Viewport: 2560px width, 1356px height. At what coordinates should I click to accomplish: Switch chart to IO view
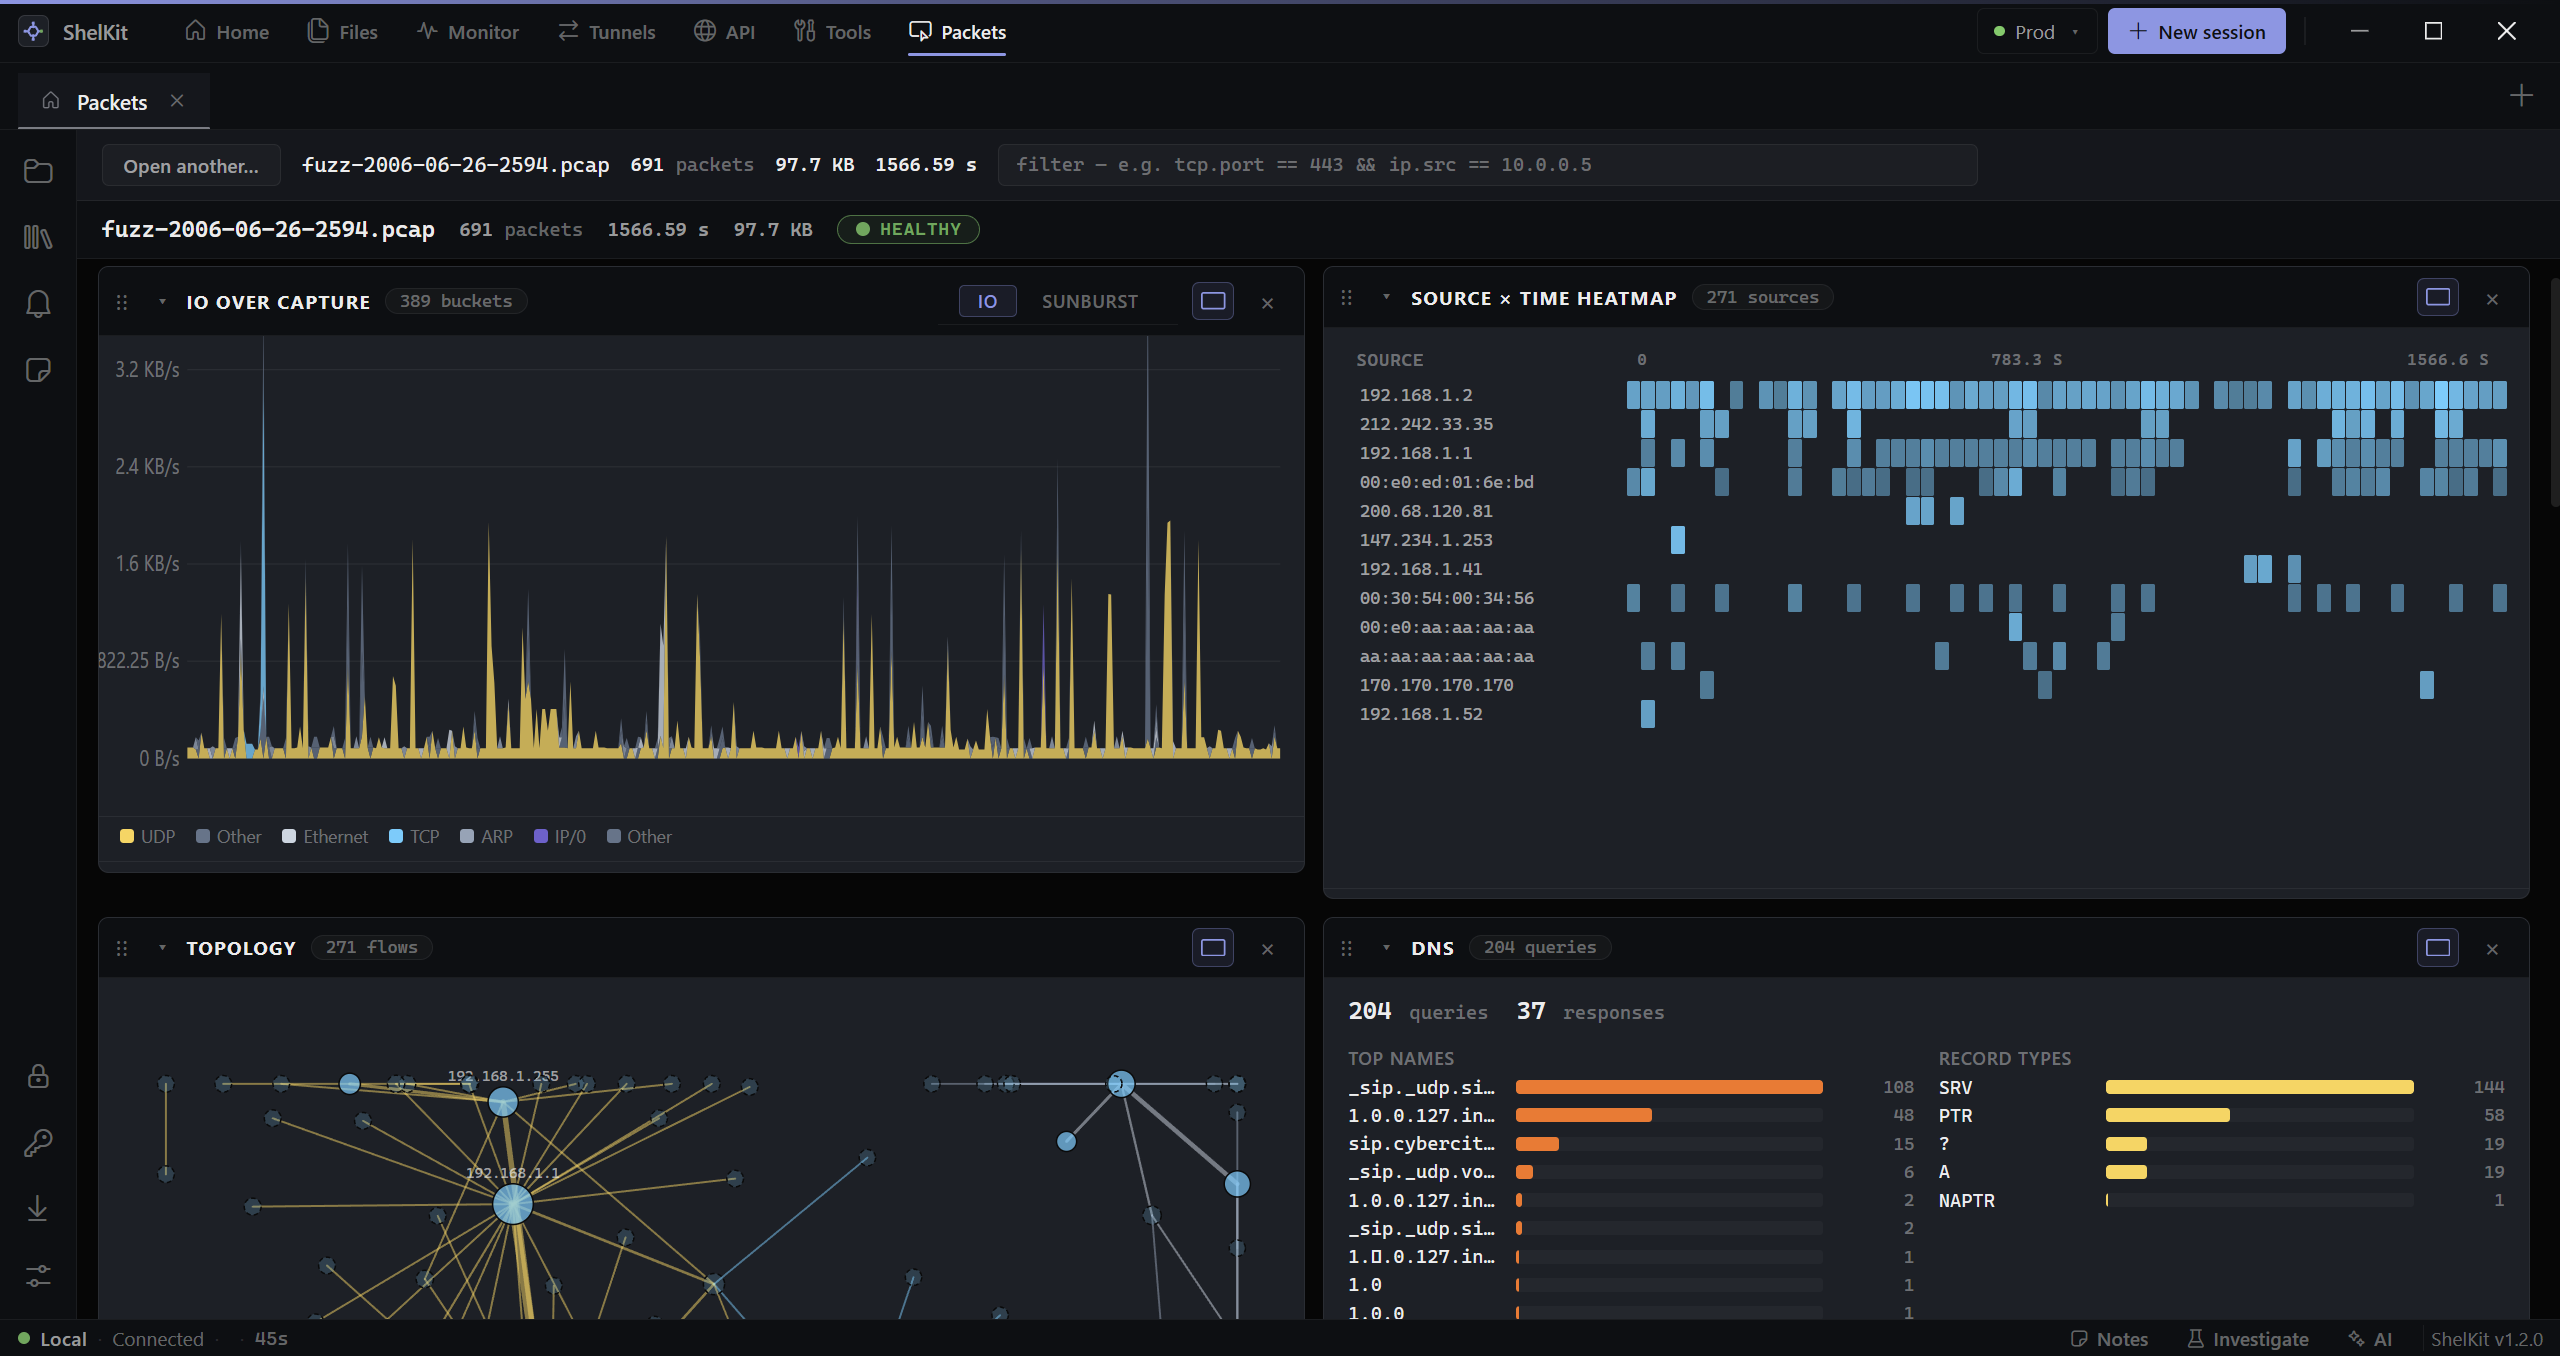coord(987,301)
